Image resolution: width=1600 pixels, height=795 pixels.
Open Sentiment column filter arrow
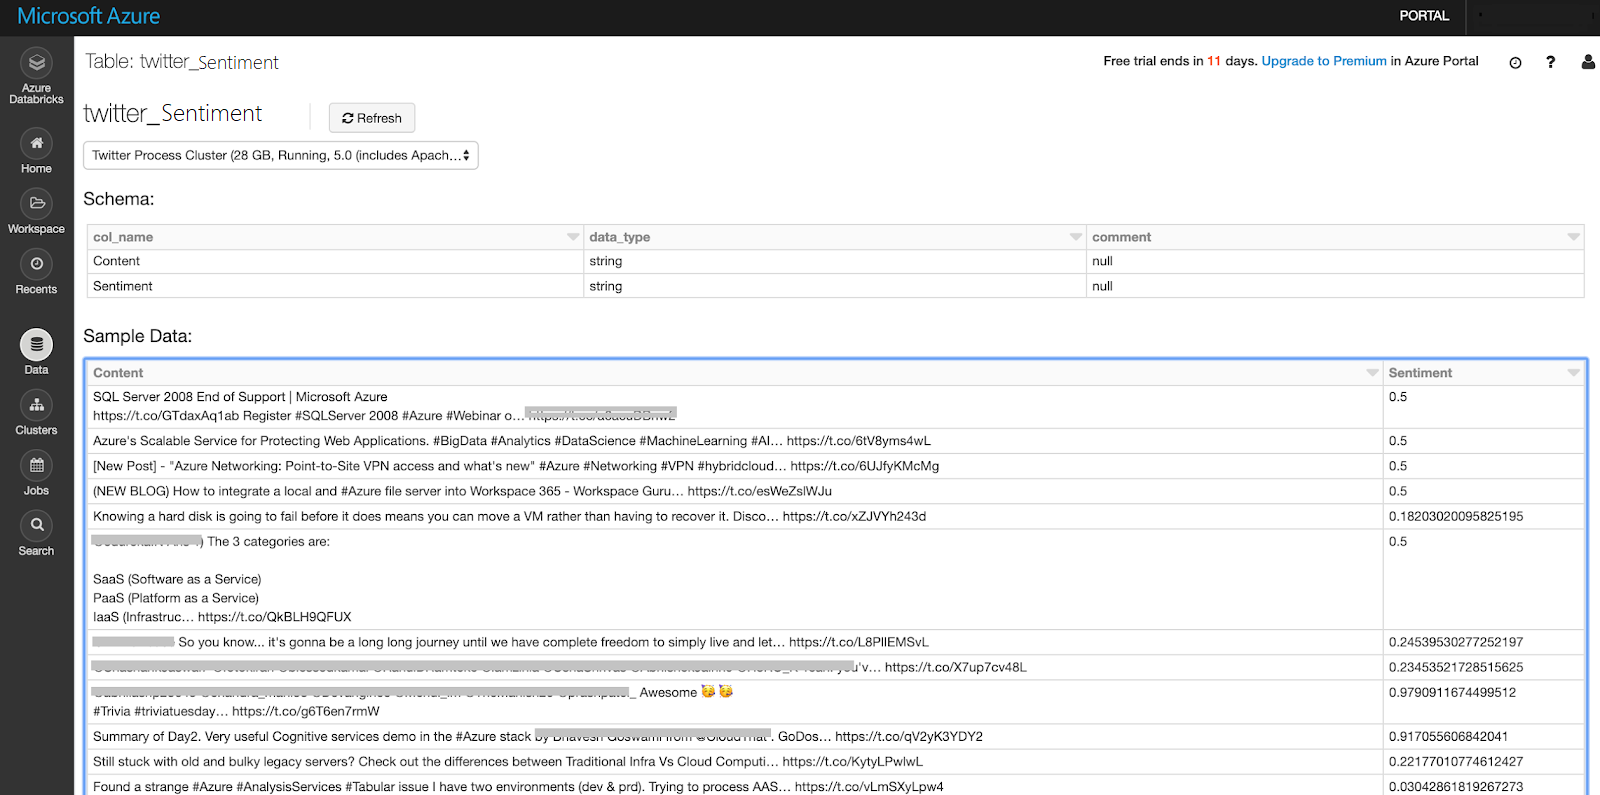(x=1574, y=373)
